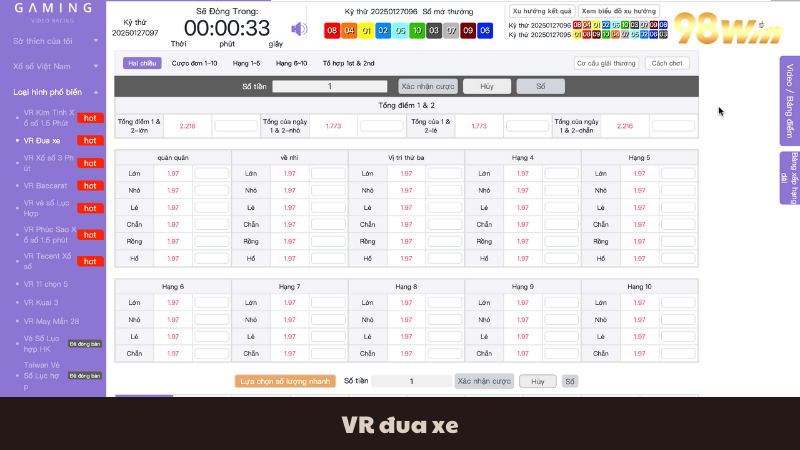Open the Tổ hợp 1st & 2nd tab
The width and height of the screenshot is (800, 450).
(x=348, y=63)
